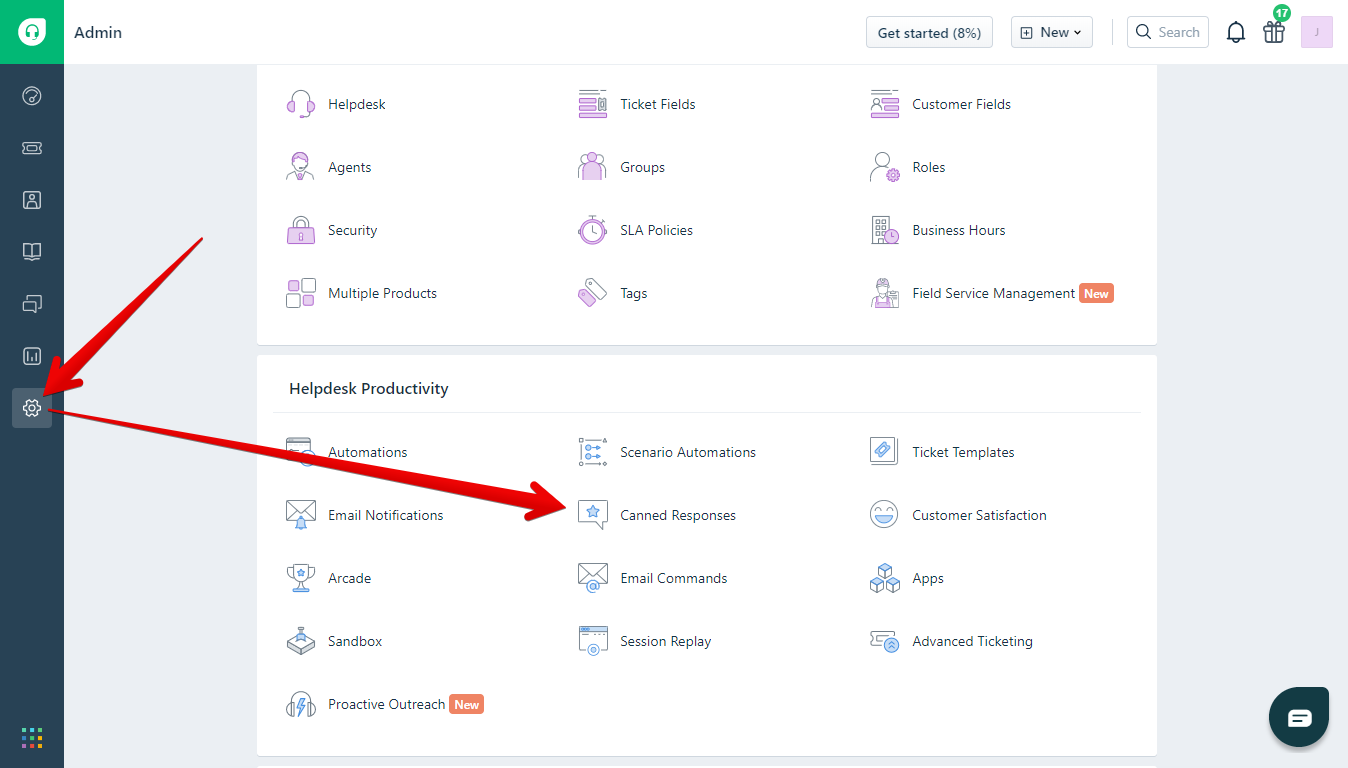This screenshot has height=768, width=1348.
Task: Click the Advanced Ticketing icon
Action: [885, 641]
